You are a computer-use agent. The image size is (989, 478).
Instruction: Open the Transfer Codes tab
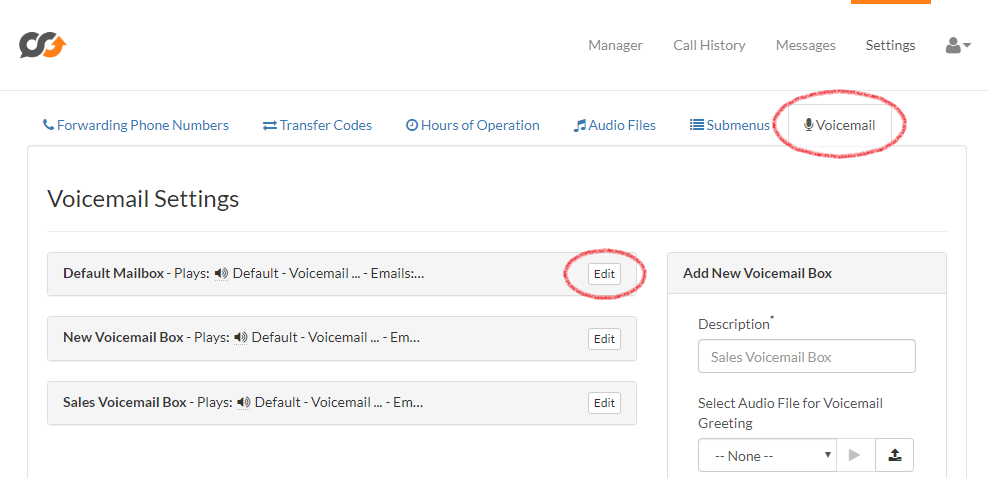click(317, 125)
